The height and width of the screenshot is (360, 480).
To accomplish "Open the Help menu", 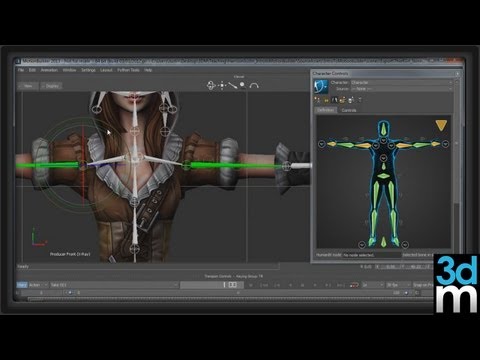I will (148, 70).
